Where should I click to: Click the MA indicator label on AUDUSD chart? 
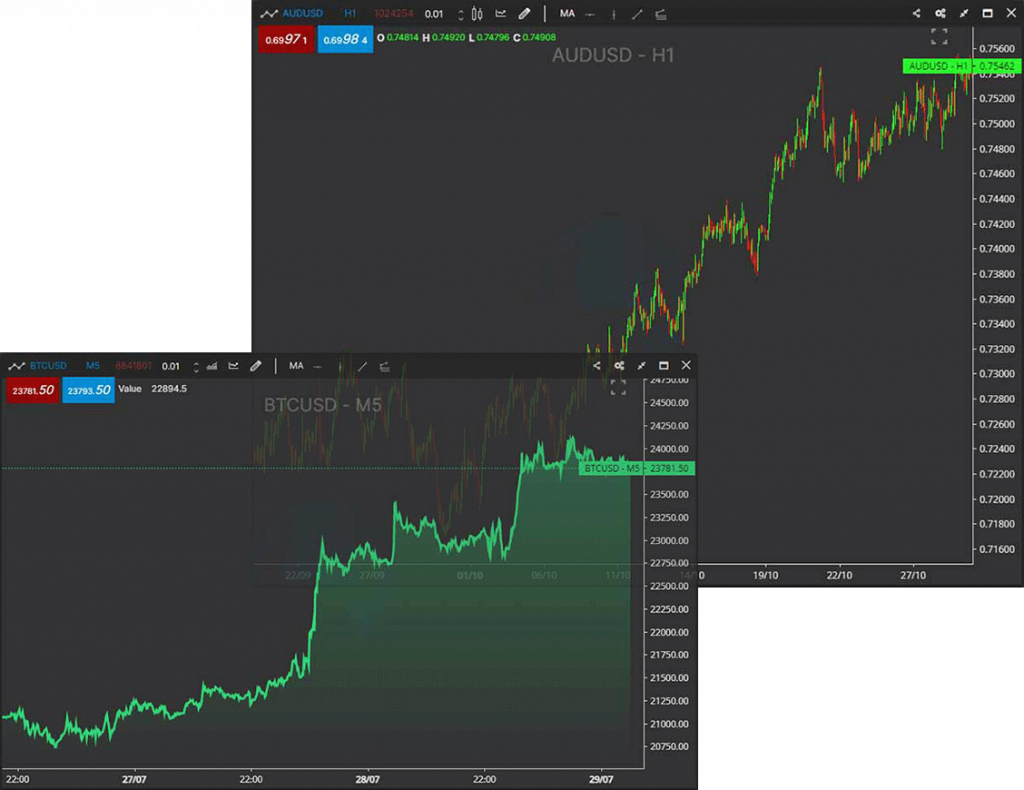pos(567,14)
